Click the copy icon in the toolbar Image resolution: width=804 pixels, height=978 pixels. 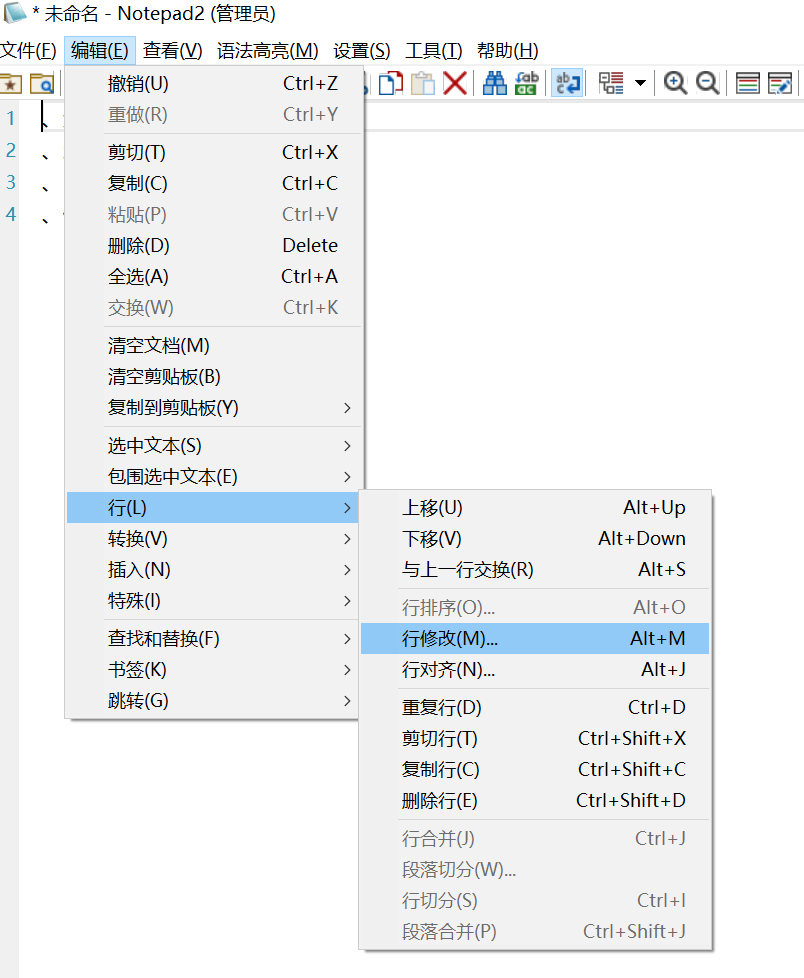pos(391,83)
